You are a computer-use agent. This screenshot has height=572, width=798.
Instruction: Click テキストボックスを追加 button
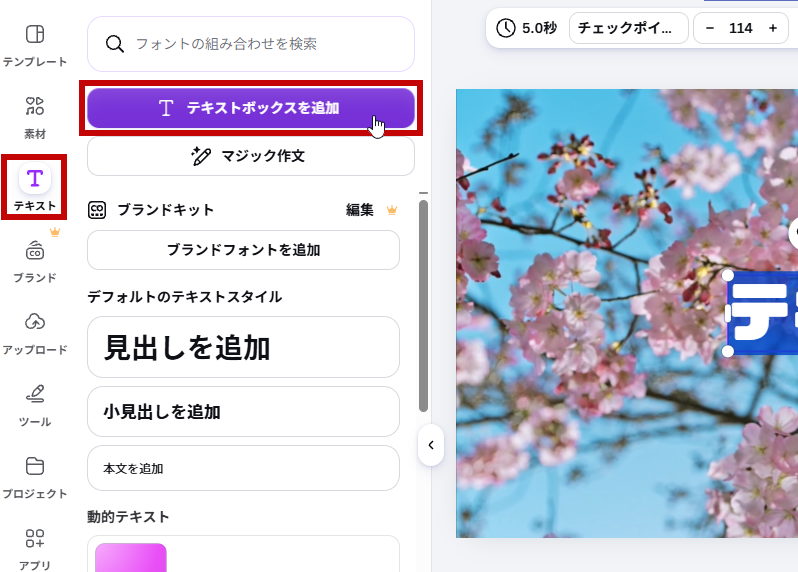[x=251, y=108]
